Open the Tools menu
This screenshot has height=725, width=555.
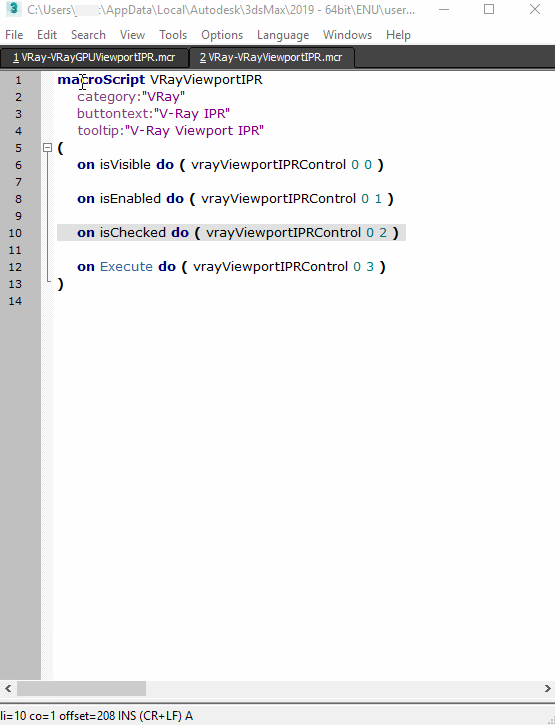(x=173, y=35)
